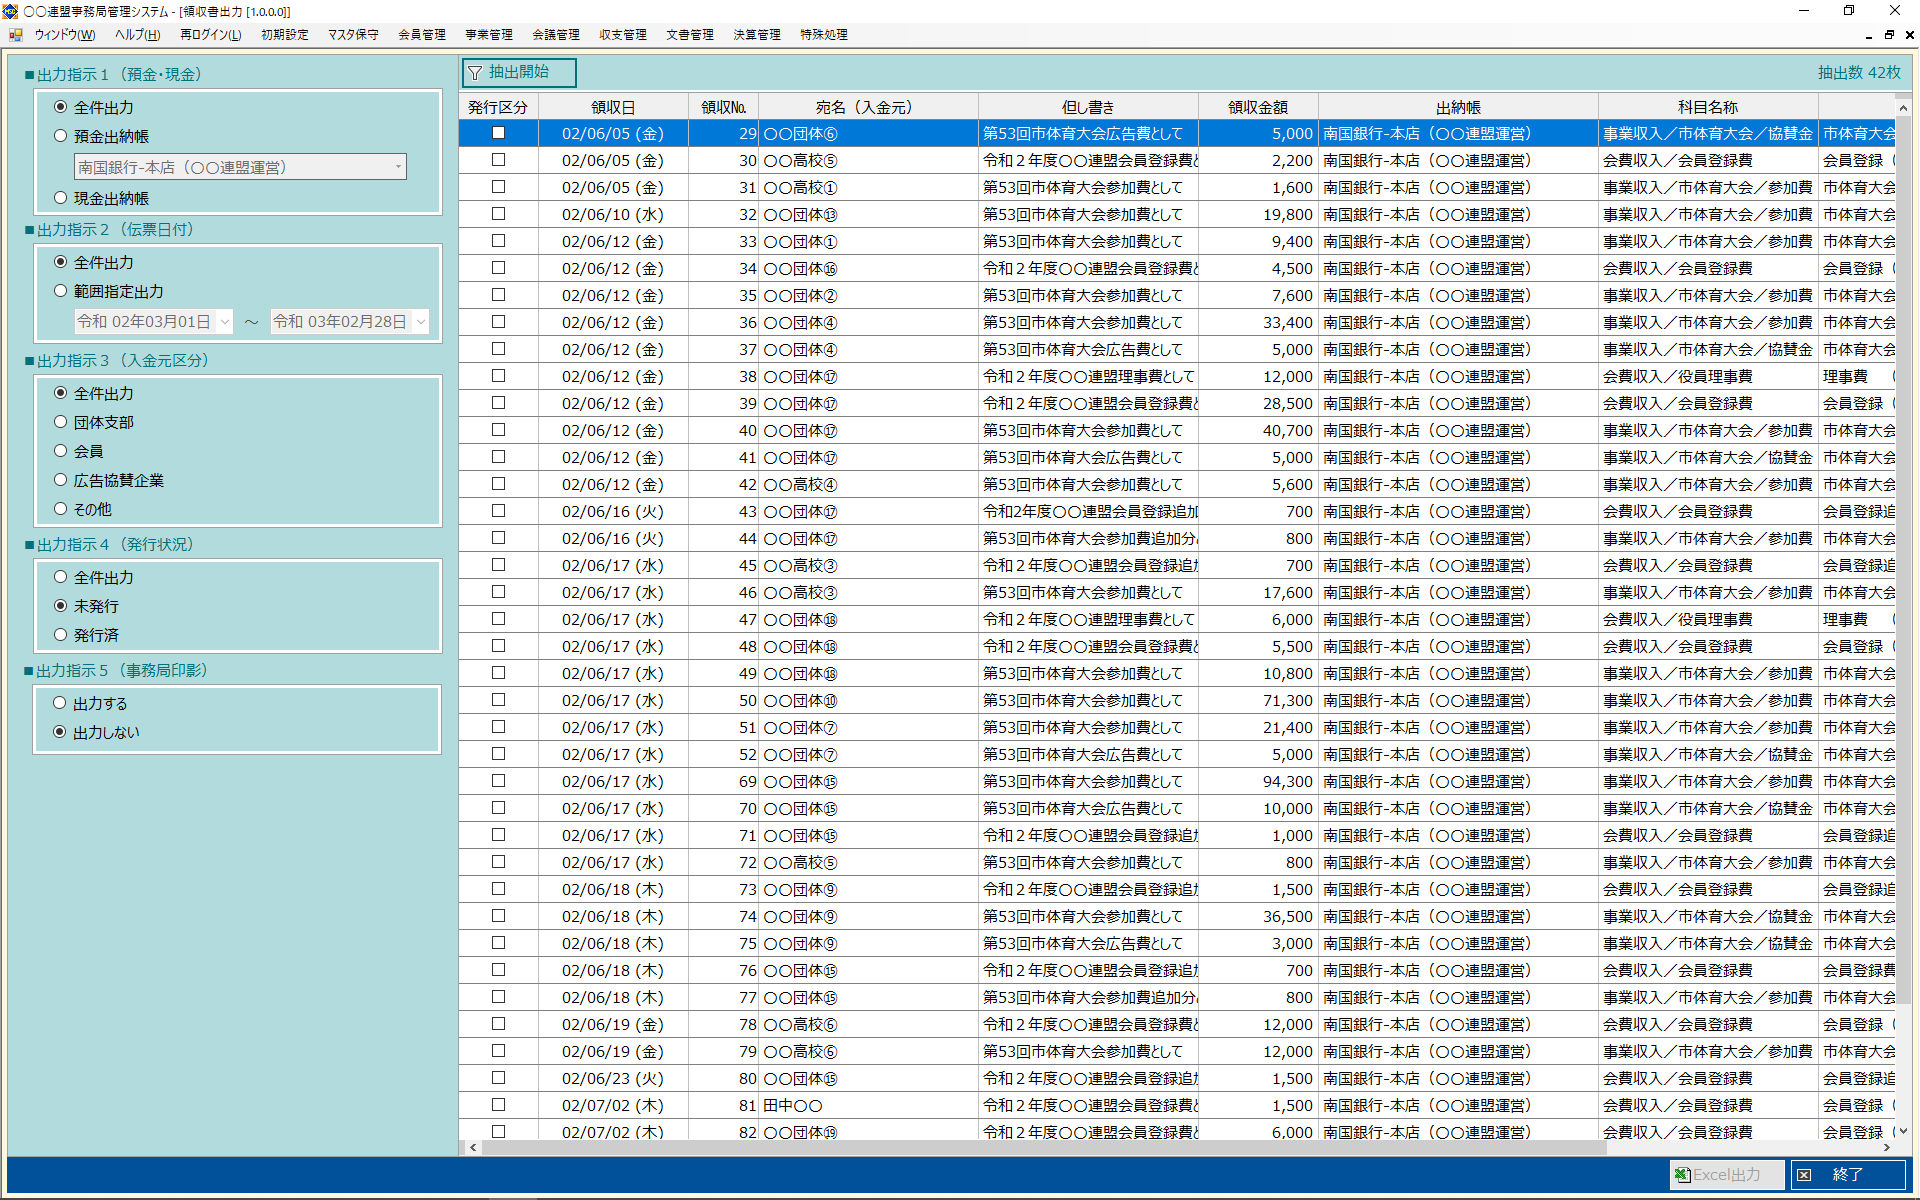Screen dimensions: 1920x1200
Task: Select the 広告協賛企業 radio option
Action: tap(61, 480)
